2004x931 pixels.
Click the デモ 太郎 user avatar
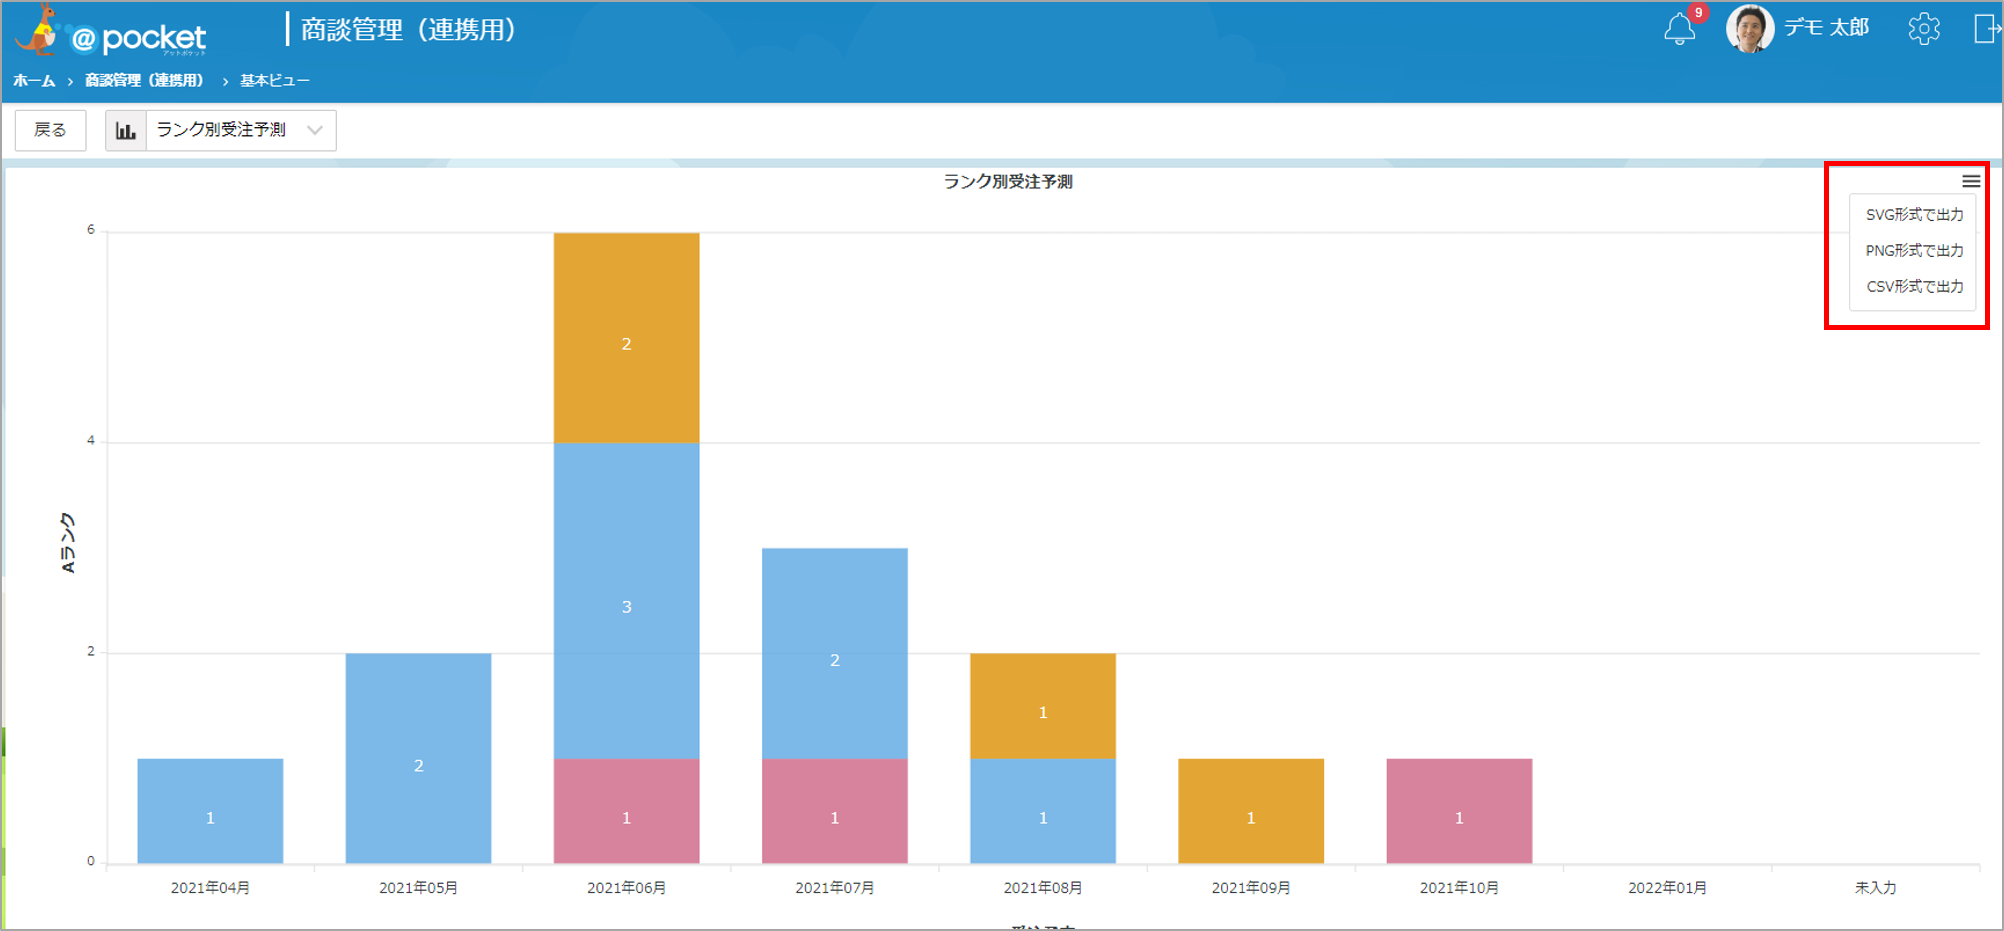tap(1750, 29)
